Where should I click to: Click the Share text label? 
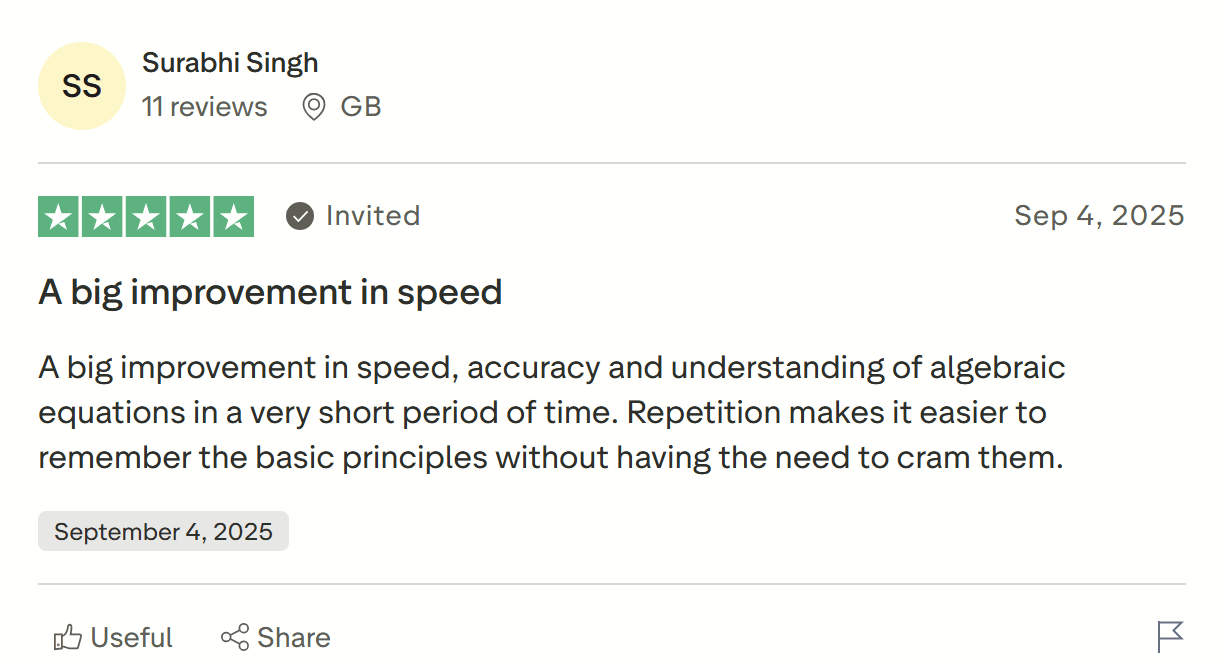point(293,638)
